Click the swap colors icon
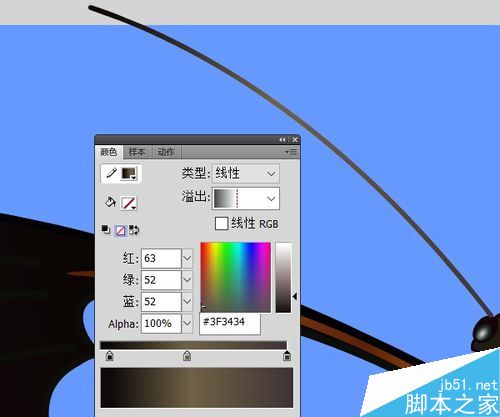 [134, 230]
